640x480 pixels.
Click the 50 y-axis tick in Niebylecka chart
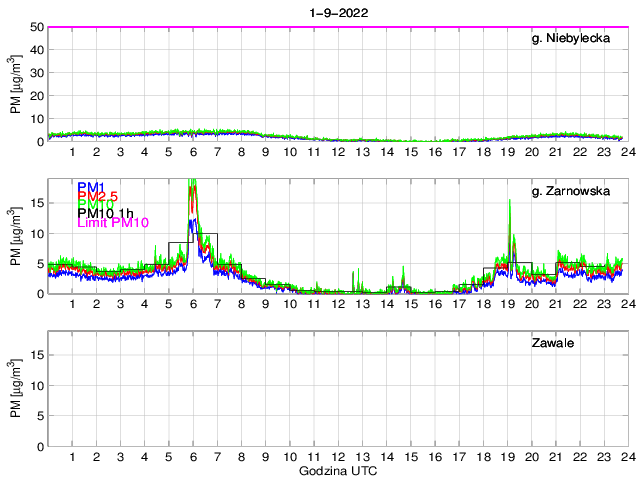tap(37, 27)
